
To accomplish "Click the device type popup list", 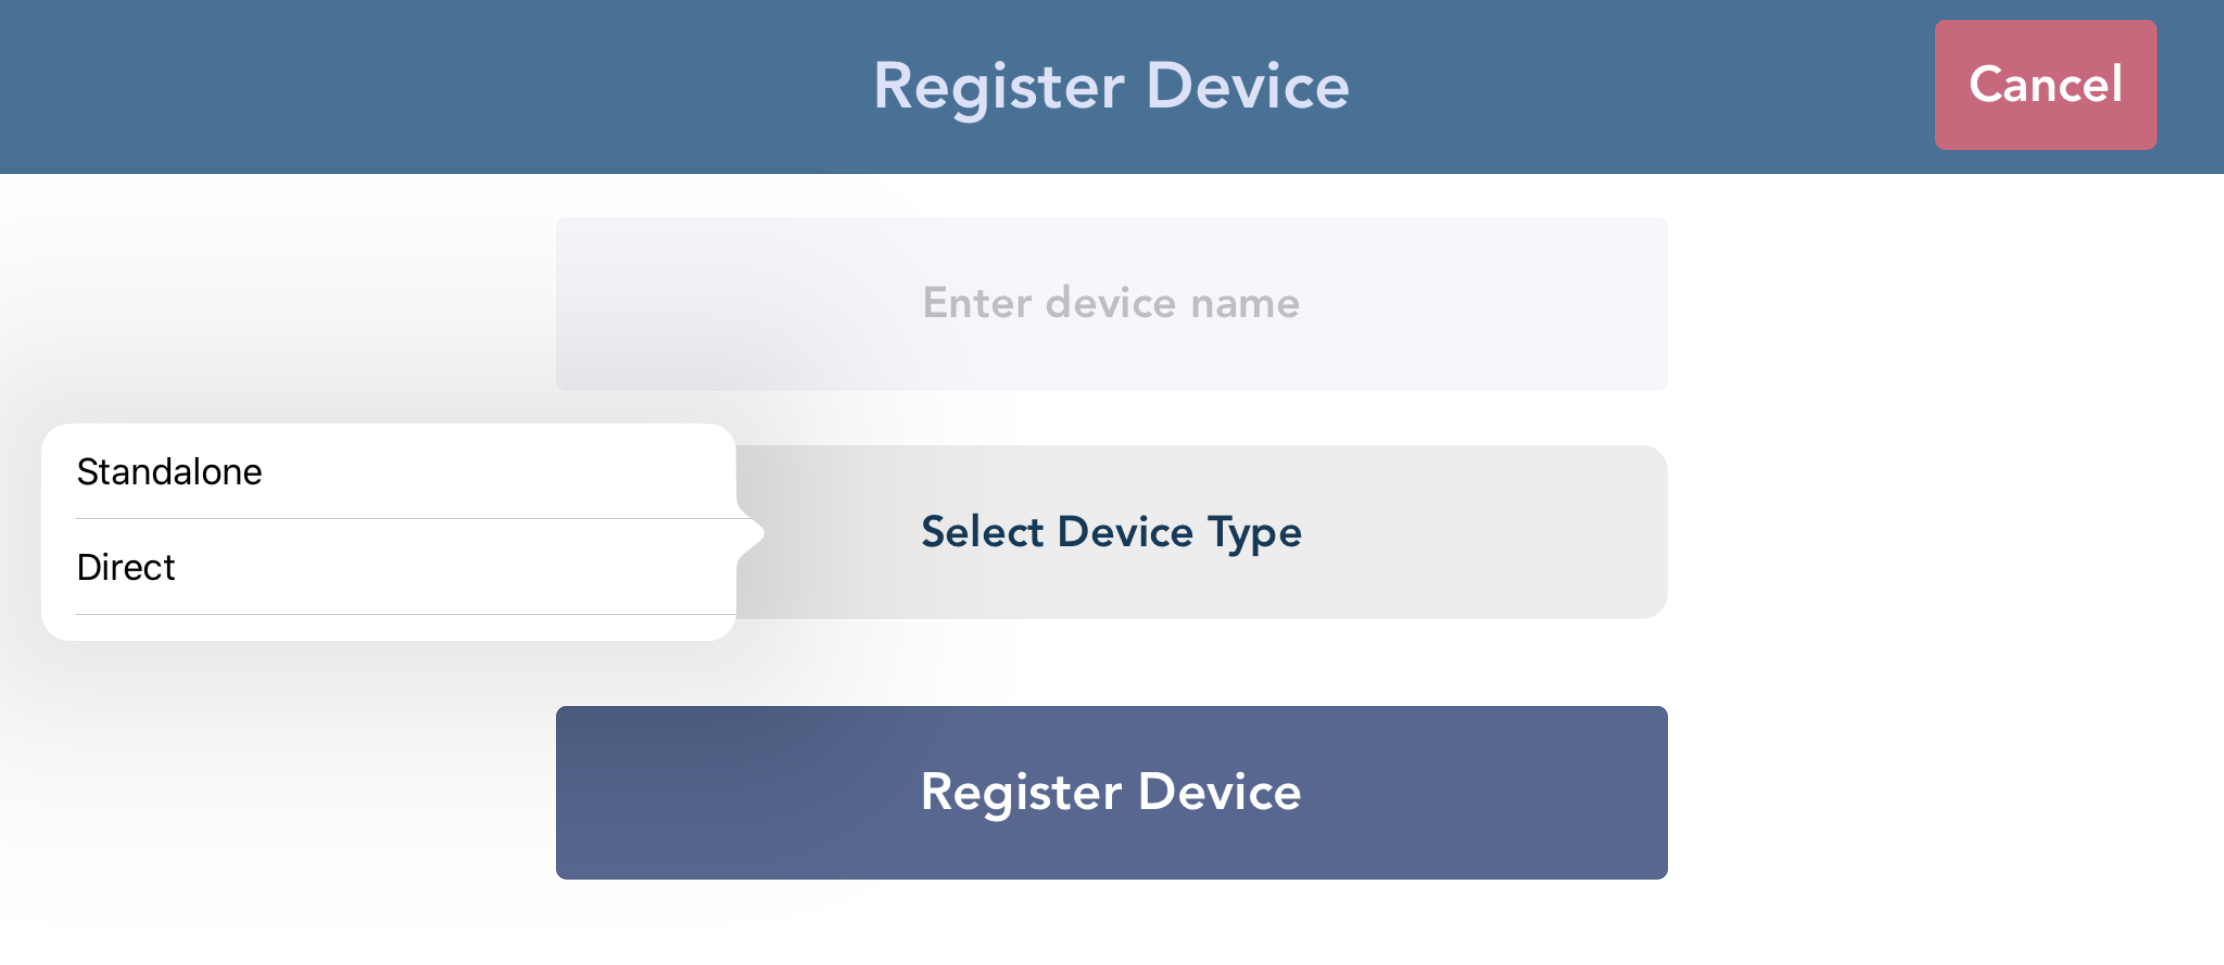I will pos(388,520).
